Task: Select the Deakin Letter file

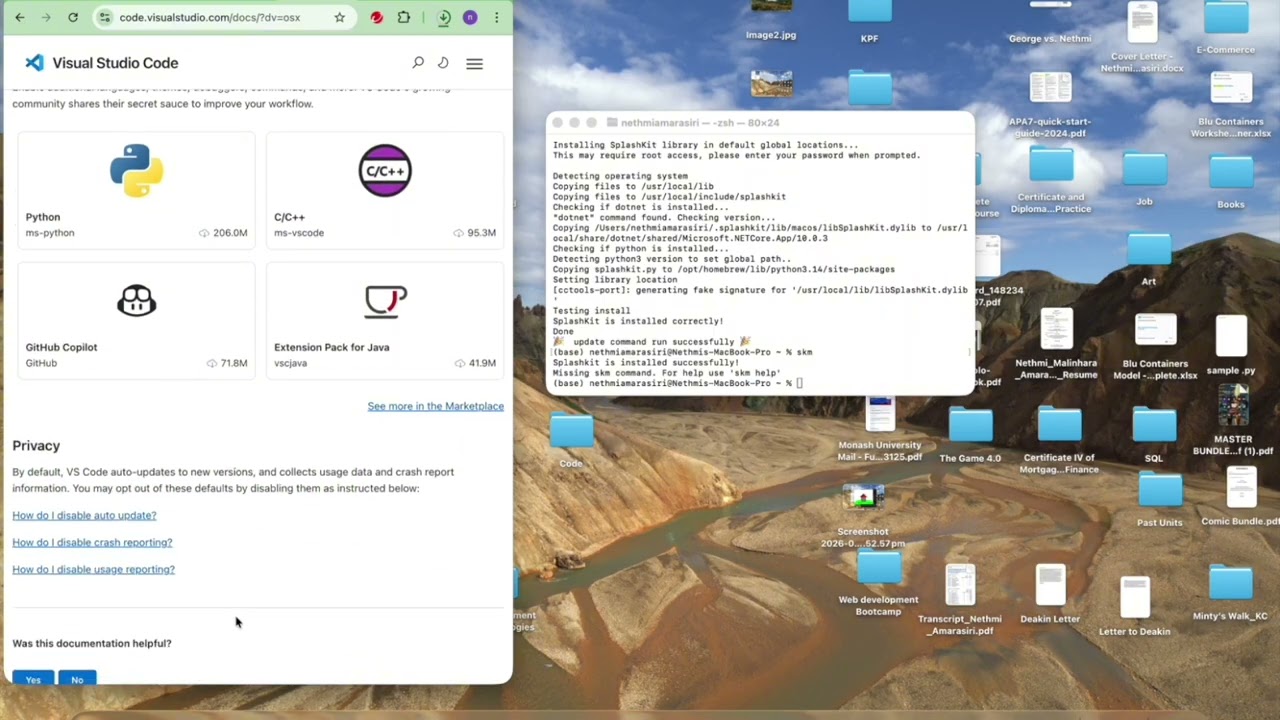Action: coord(1050,595)
